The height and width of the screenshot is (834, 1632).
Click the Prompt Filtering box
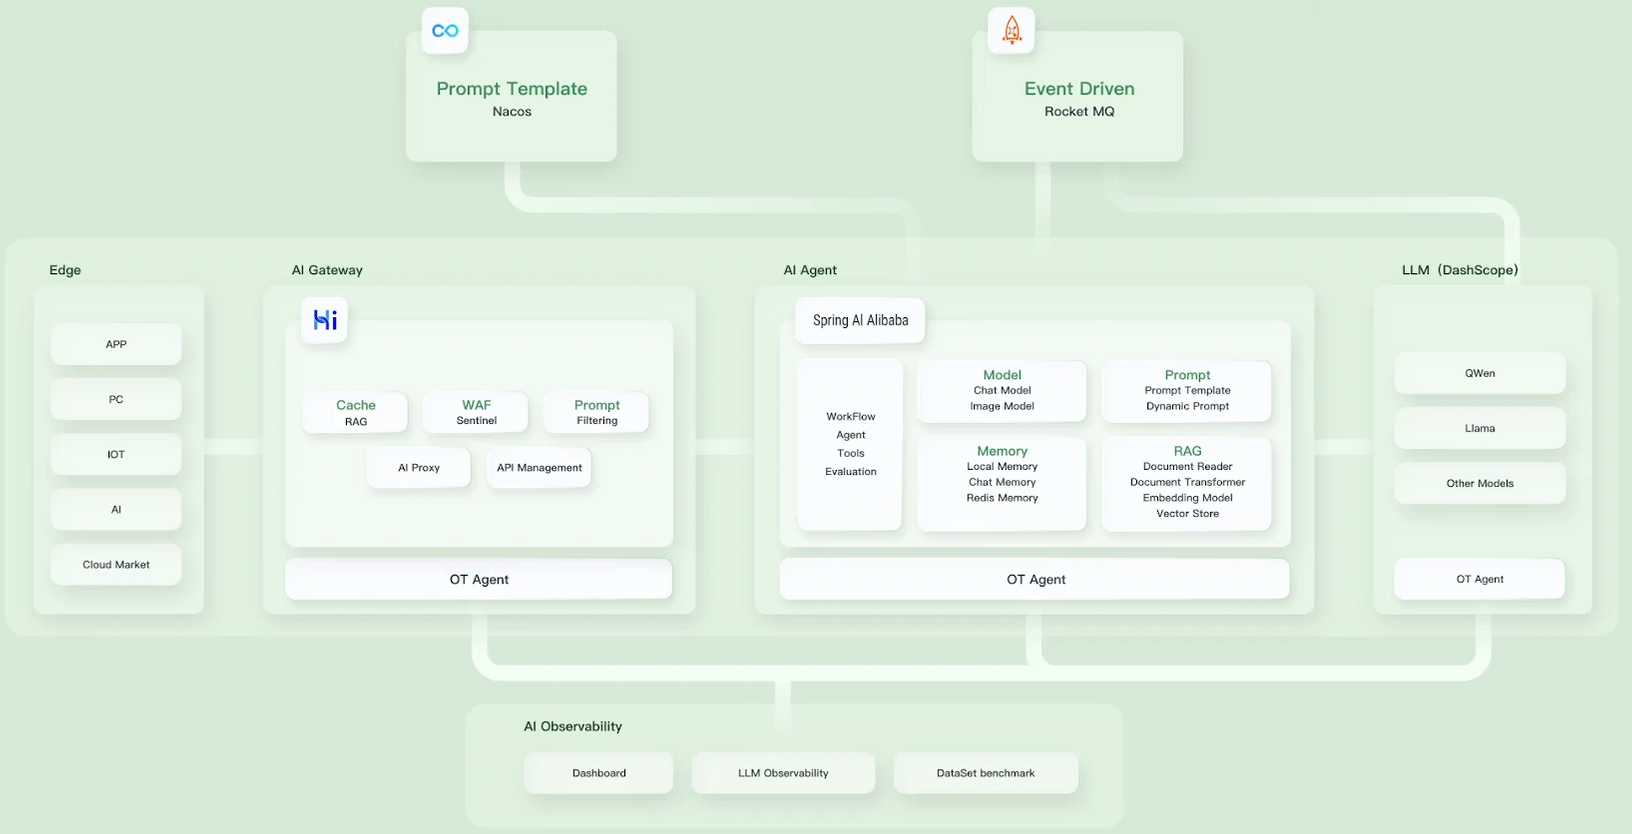click(x=597, y=412)
